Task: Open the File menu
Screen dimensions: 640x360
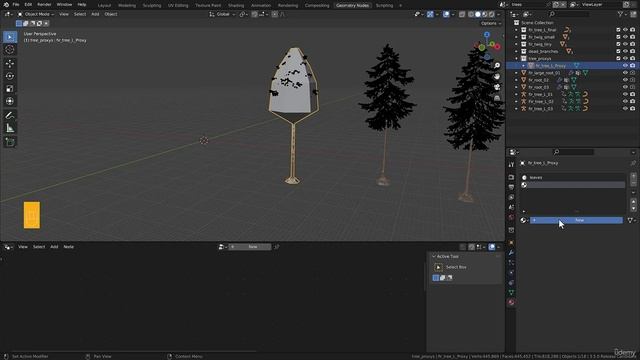Action: [x=16, y=4]
